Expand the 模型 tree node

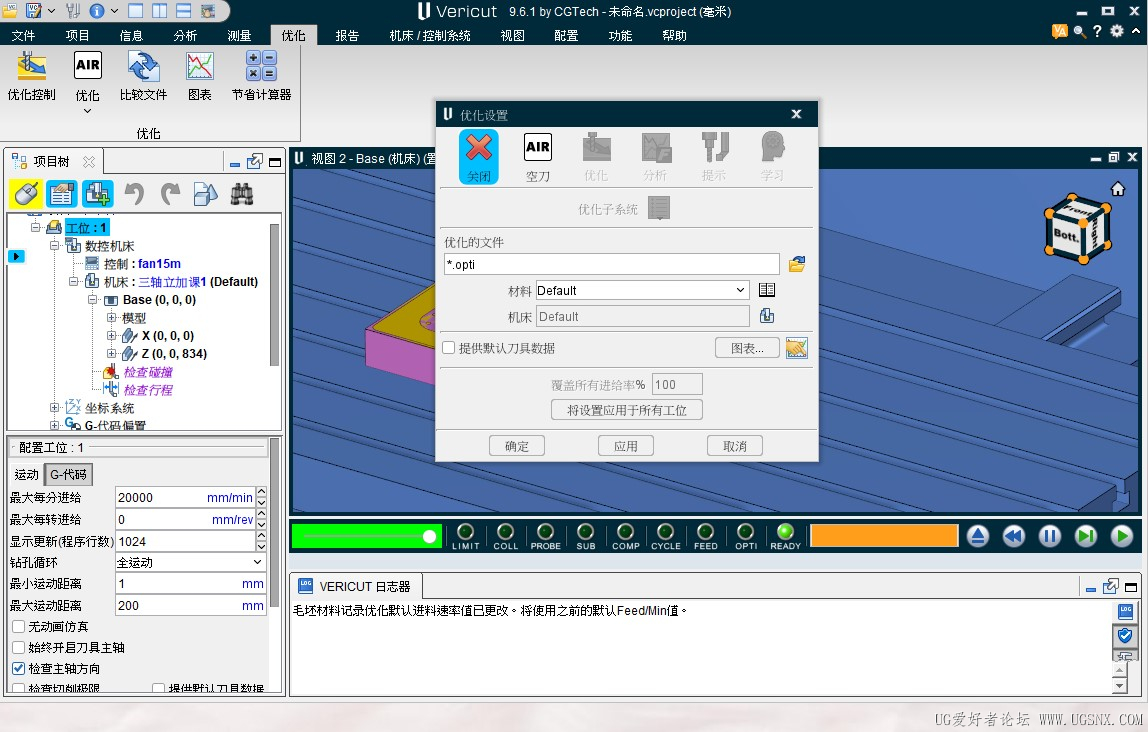click(111, 318)
